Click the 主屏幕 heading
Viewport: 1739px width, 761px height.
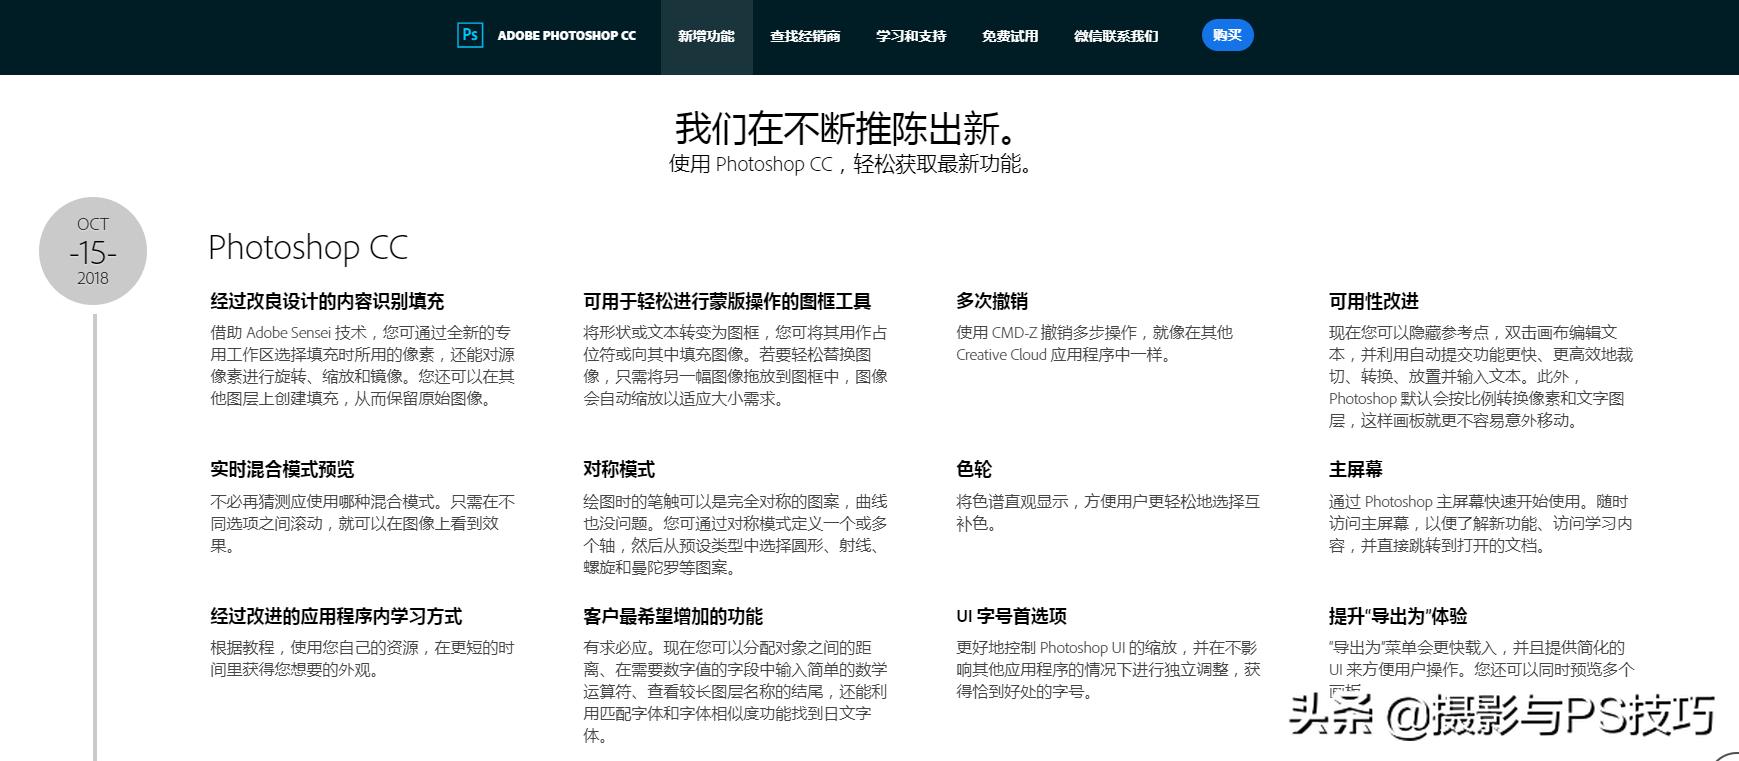tap(1356, 469)
